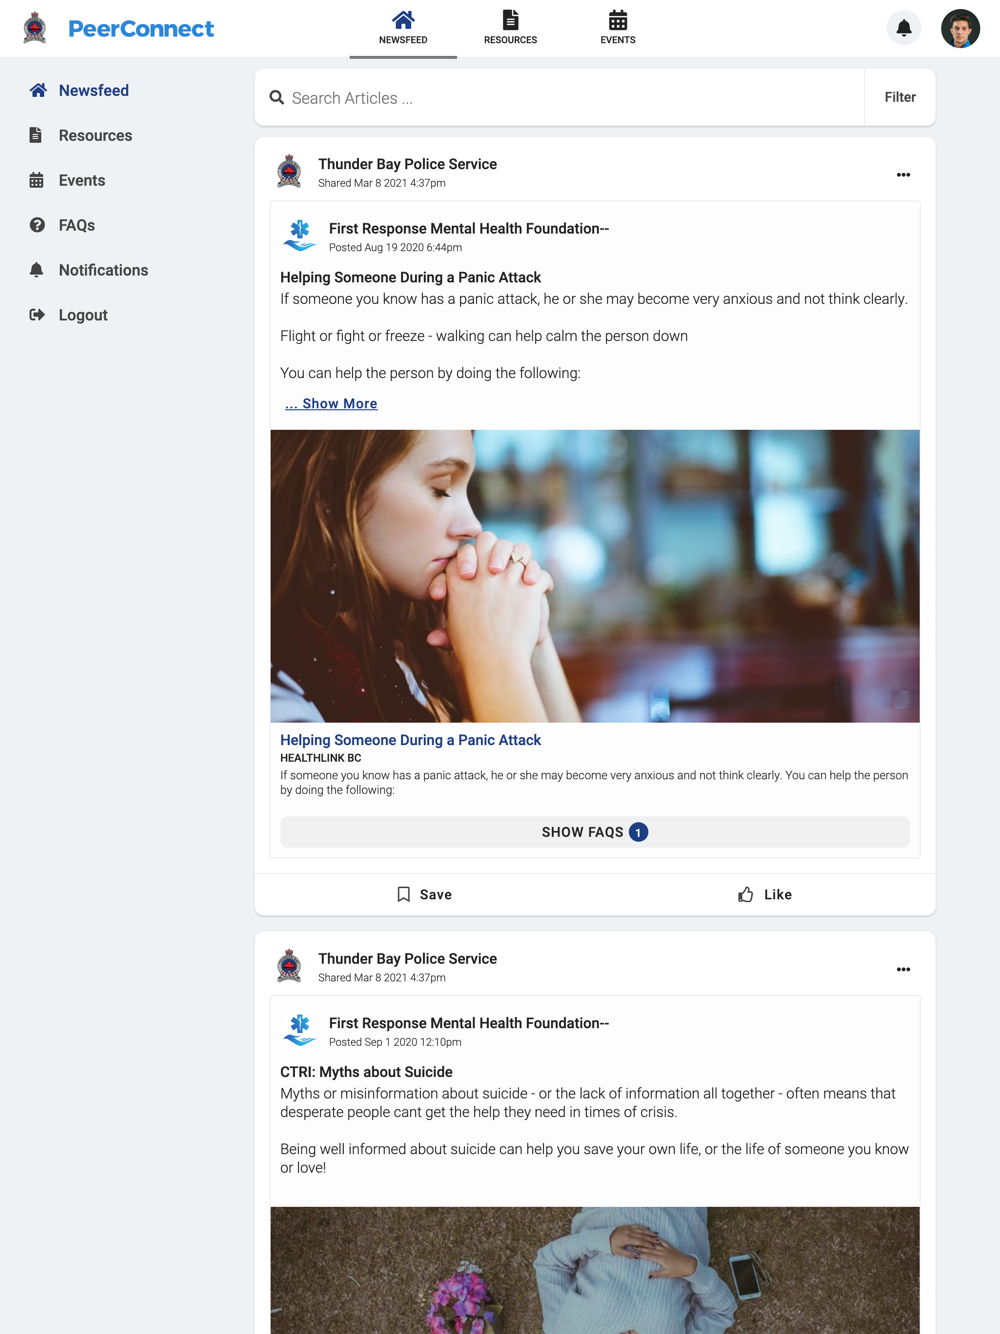Open the Helping Someone During a Panic Attack link
Viewport: 1000px width, 1334px height.
(x=410, y=740)
